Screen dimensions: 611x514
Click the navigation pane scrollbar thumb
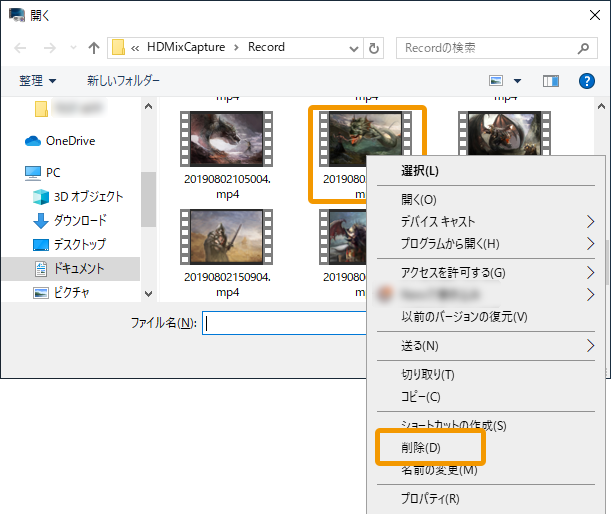tap(148, 199)
